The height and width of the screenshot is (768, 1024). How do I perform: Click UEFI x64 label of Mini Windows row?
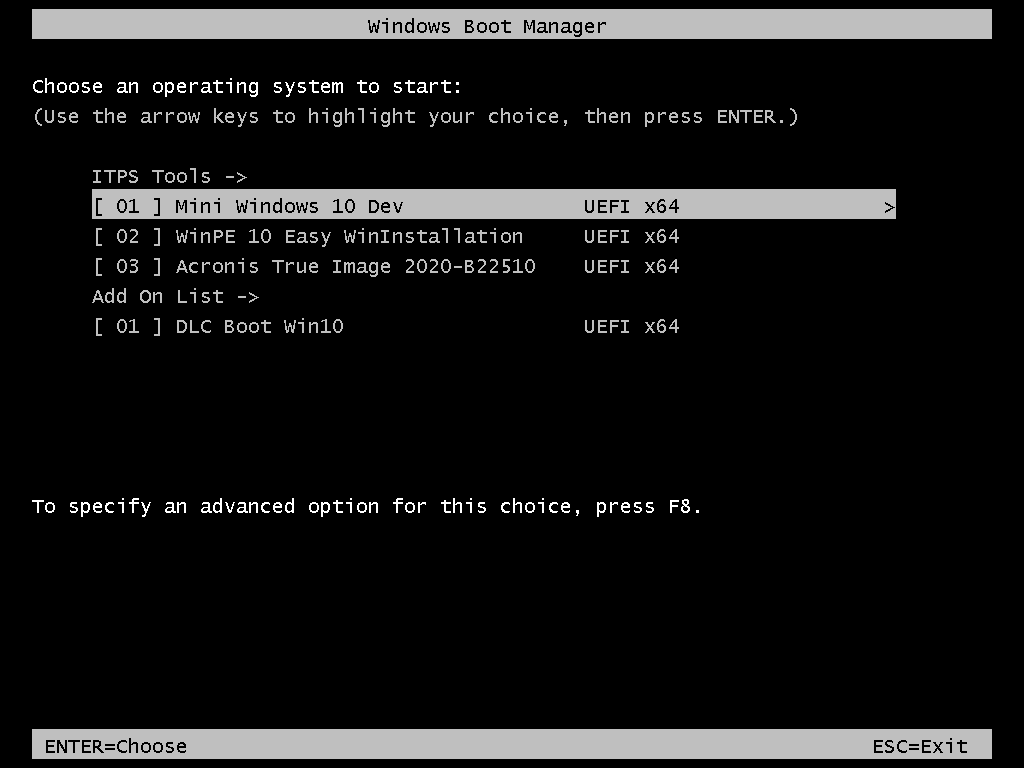[x=632, y=206]
